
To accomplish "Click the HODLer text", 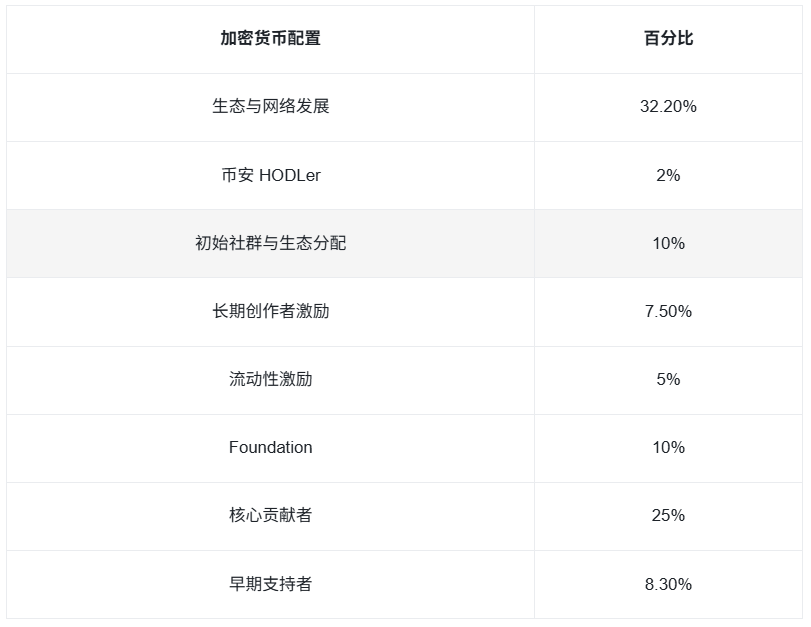I will pos(290,175).
